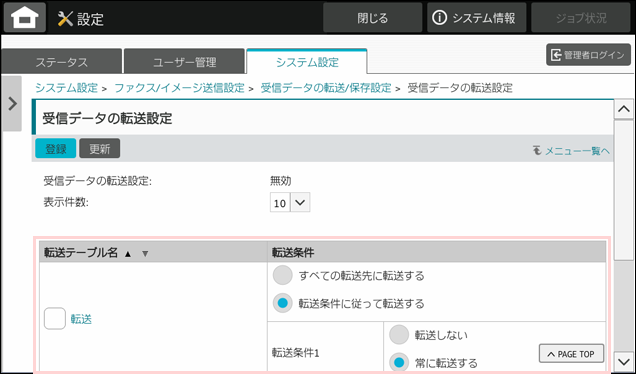This screenshot has height=374, width=636.
Task: Click the administrator login door icon
Action: (x=556, y=55)
